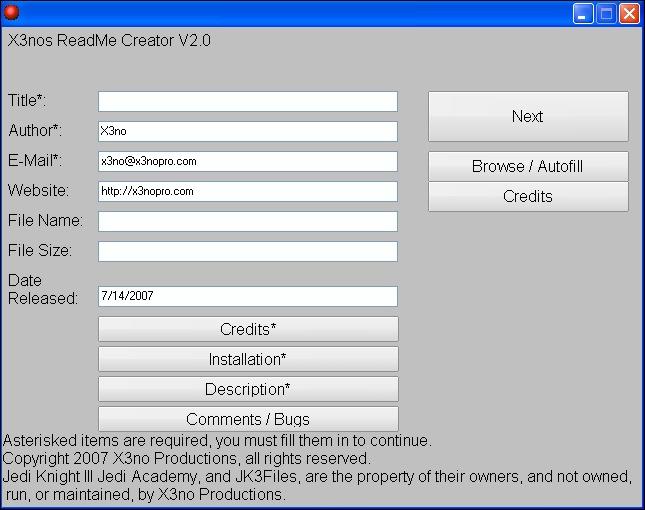Screen dimensions: 645x510
Task: Focus the empty File Name field
Action: tap(248, 221)
